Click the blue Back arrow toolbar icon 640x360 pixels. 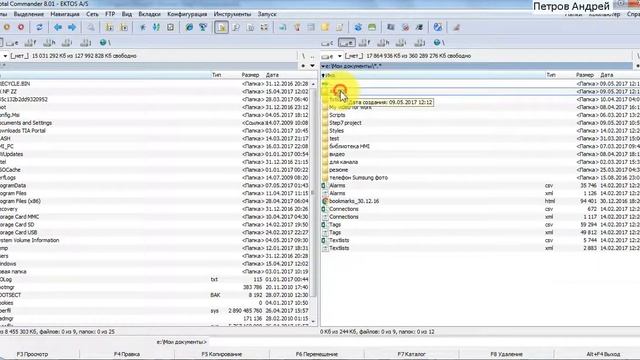click(x=58, y=27)
